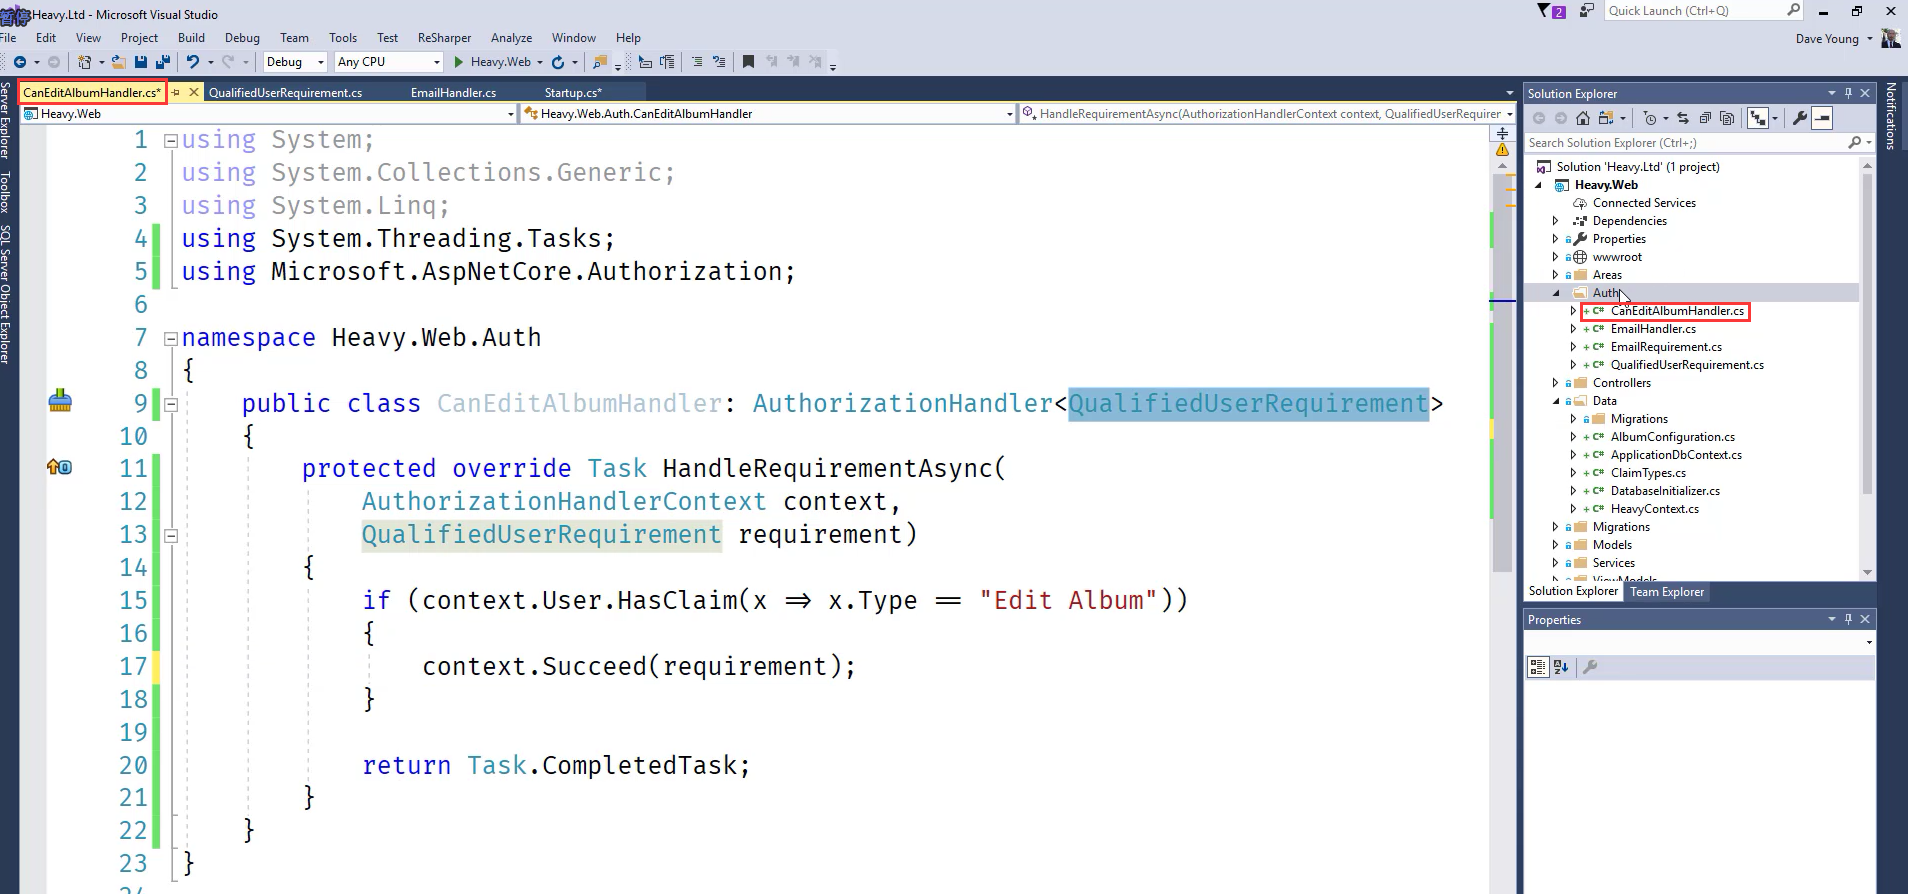Image resolution: width=1908 pixels, height=894 pixels.
Task: Click the Find in Files icon
Action: click(600, 62)
